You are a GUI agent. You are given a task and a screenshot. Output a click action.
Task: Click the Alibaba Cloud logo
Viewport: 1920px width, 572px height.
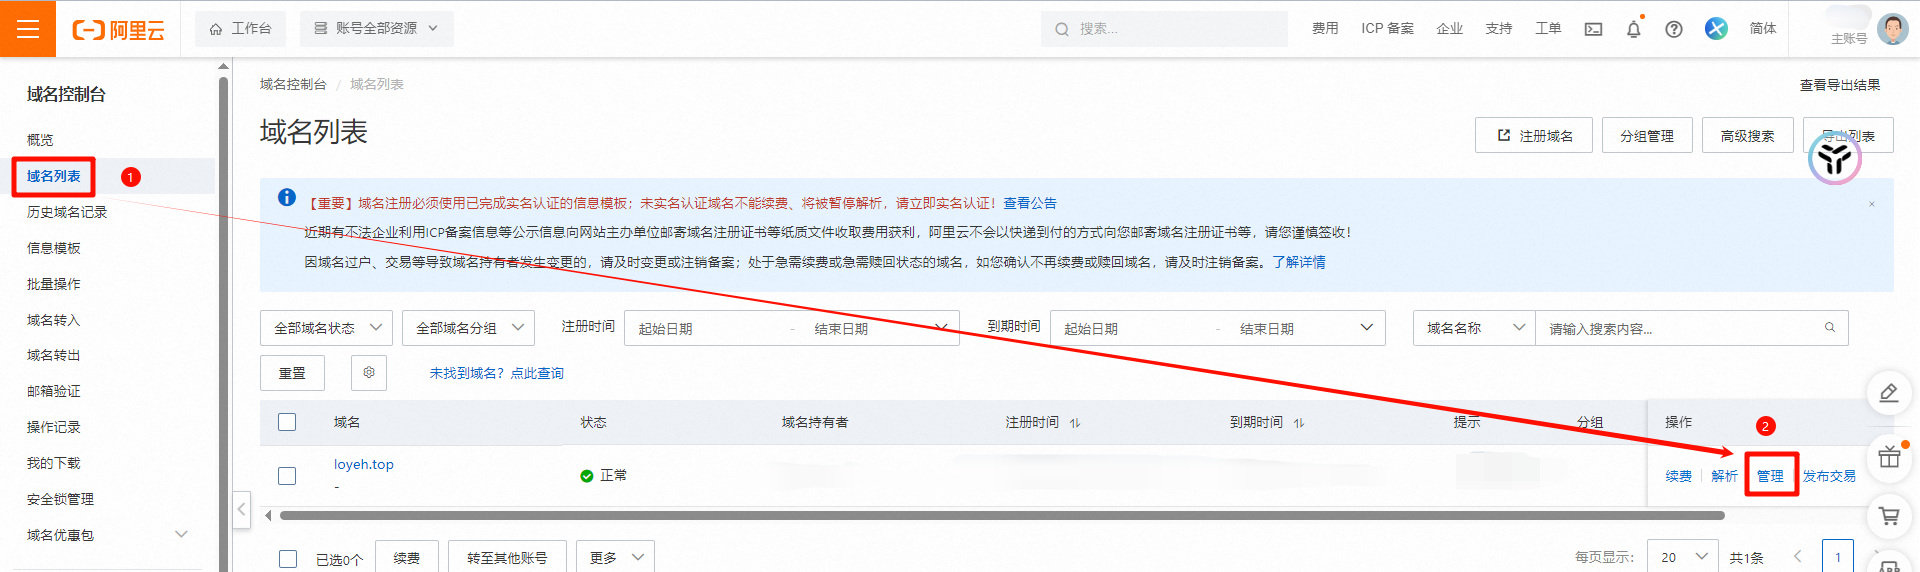point(118,30)
